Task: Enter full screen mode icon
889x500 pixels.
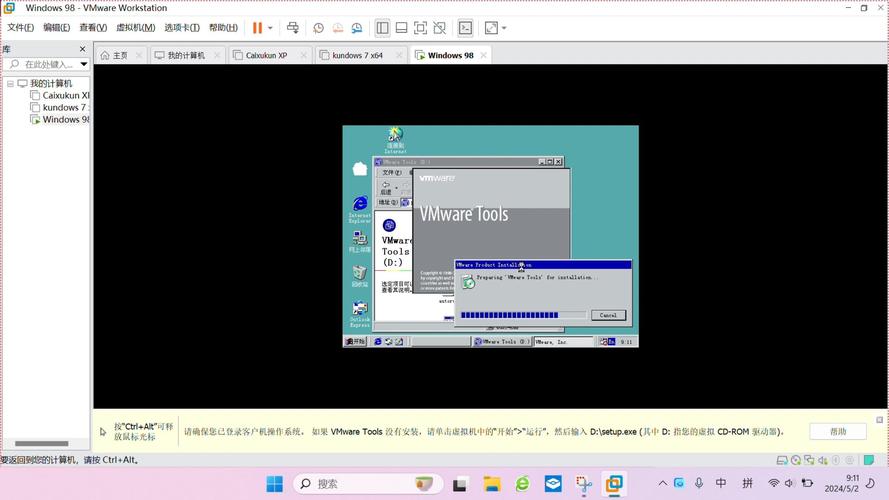Action: [x=420, y=28]
